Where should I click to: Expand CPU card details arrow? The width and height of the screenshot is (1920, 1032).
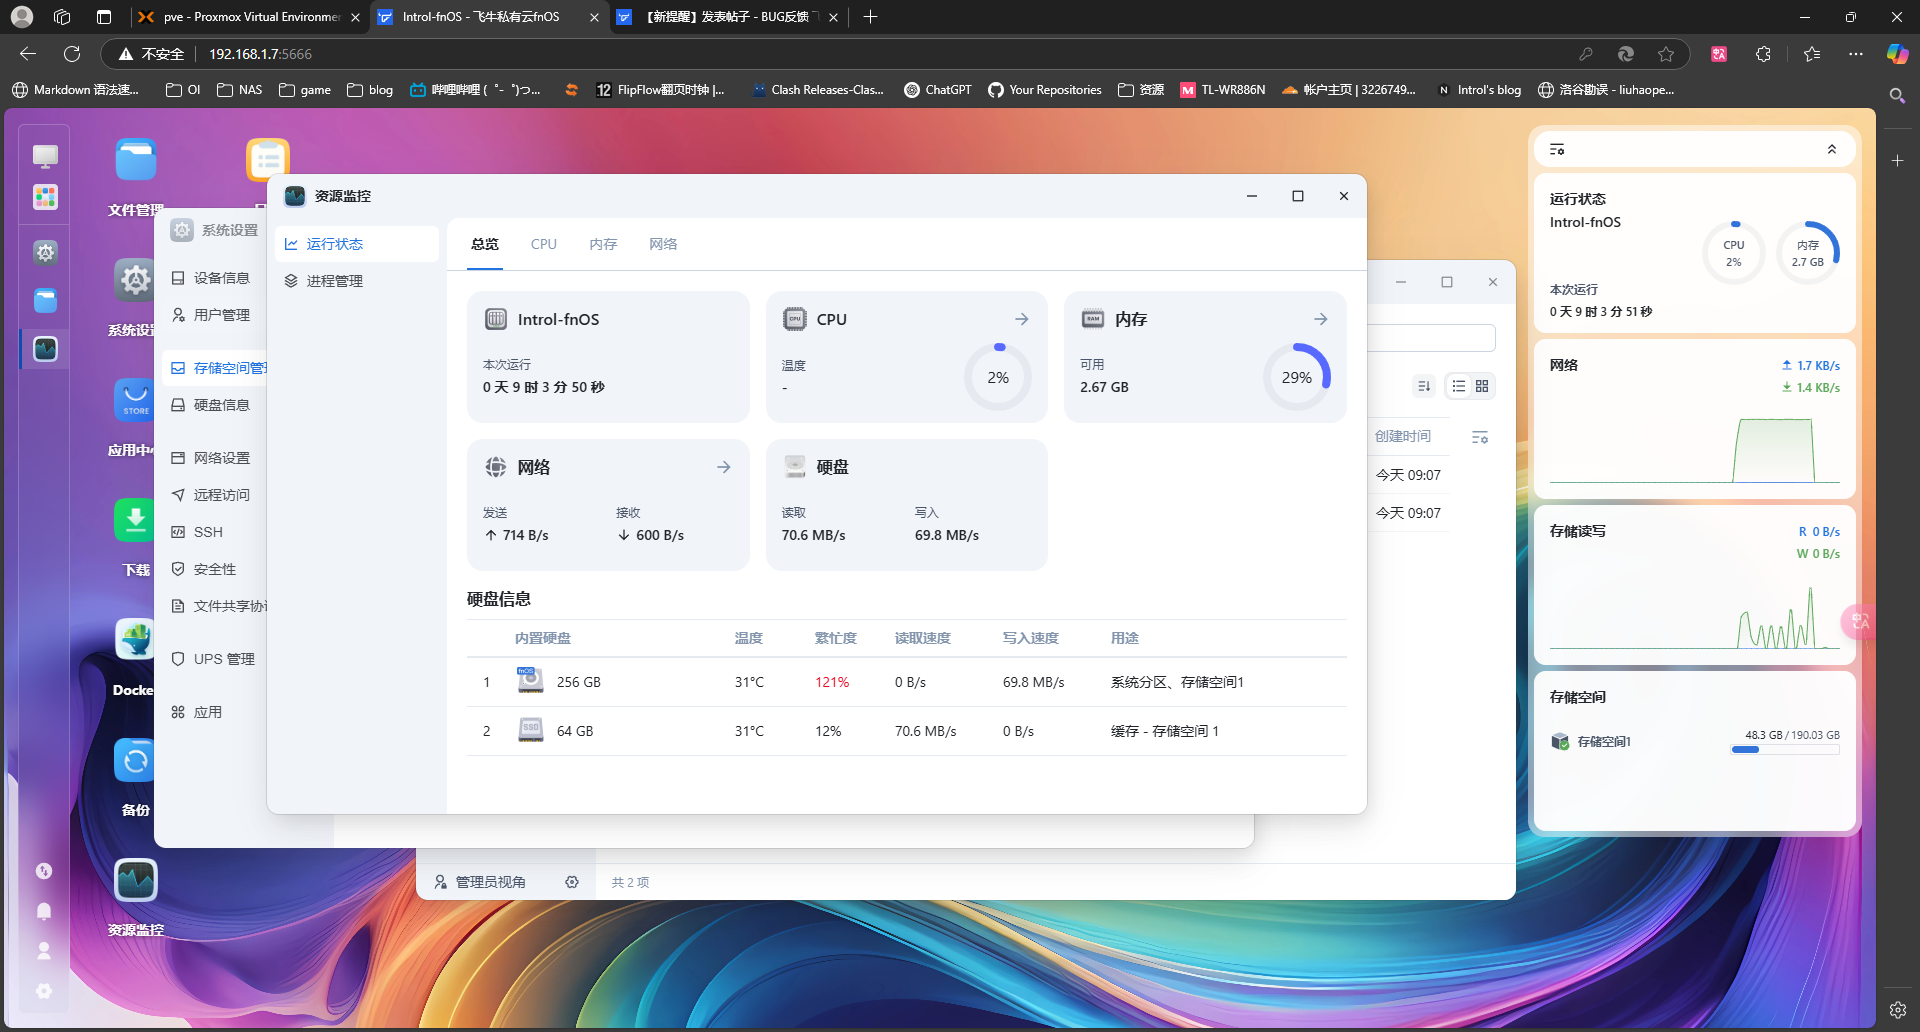[1022, 319]
